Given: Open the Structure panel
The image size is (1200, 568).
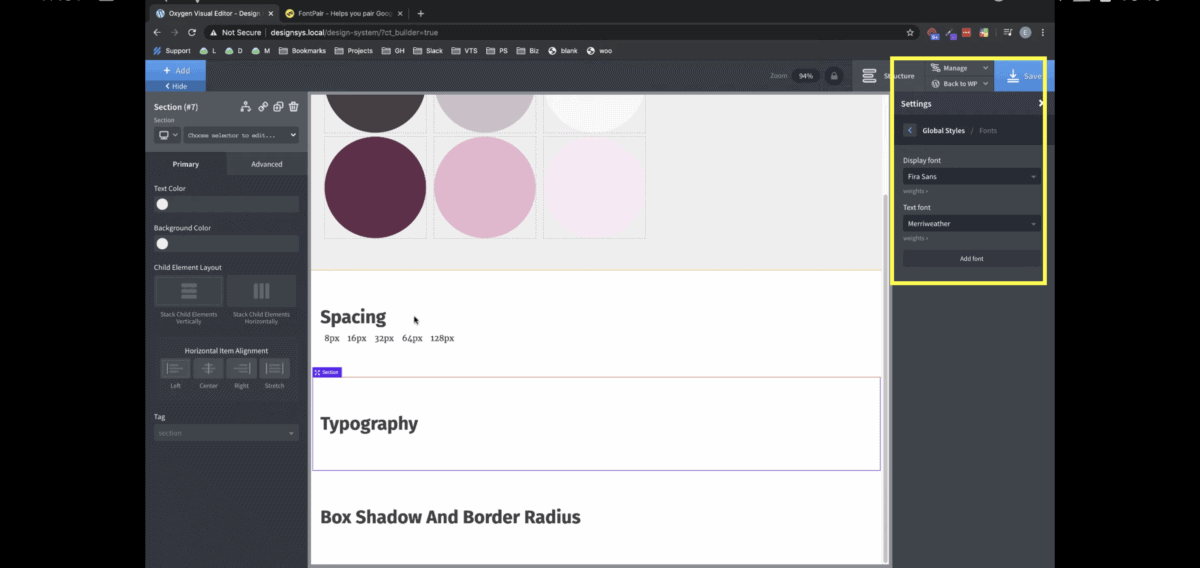Looking at the screenshot, I should [888, 76].
